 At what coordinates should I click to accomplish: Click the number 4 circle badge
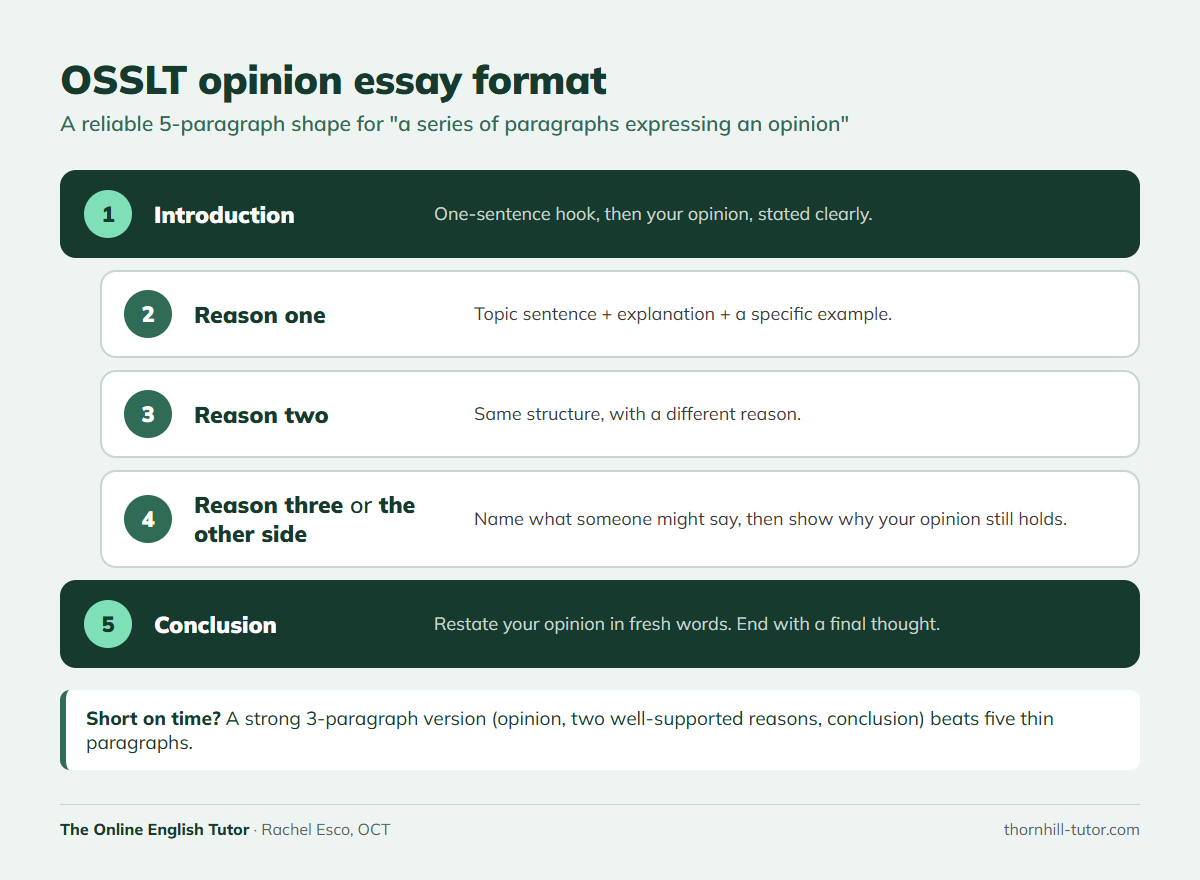148,519
